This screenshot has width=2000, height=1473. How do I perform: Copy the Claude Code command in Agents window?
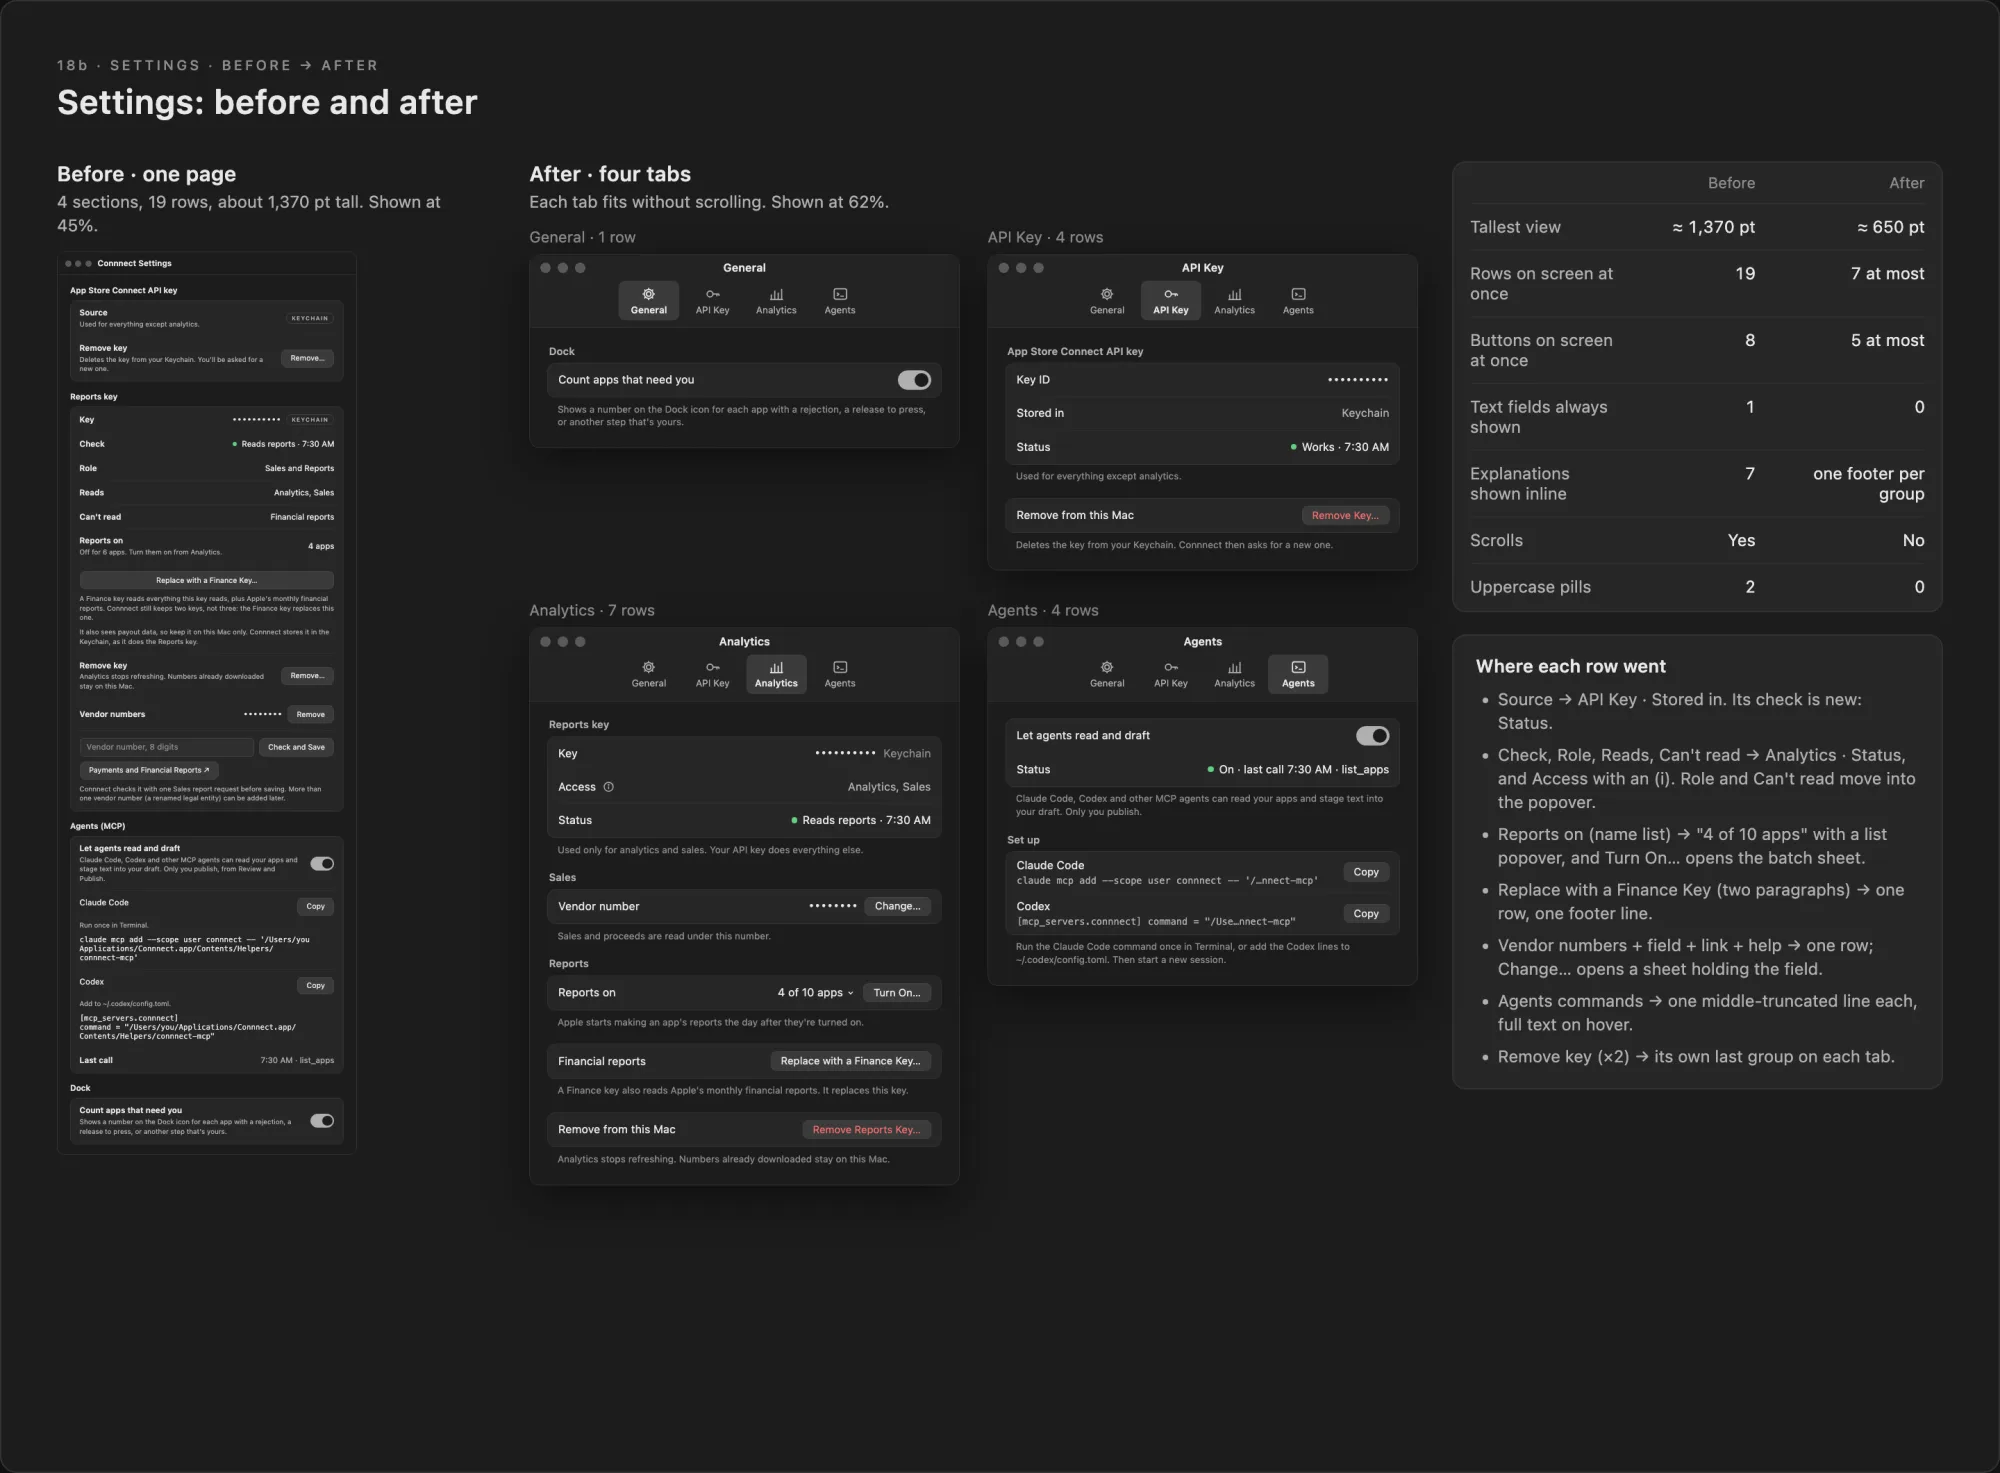tap(1366, 873)
